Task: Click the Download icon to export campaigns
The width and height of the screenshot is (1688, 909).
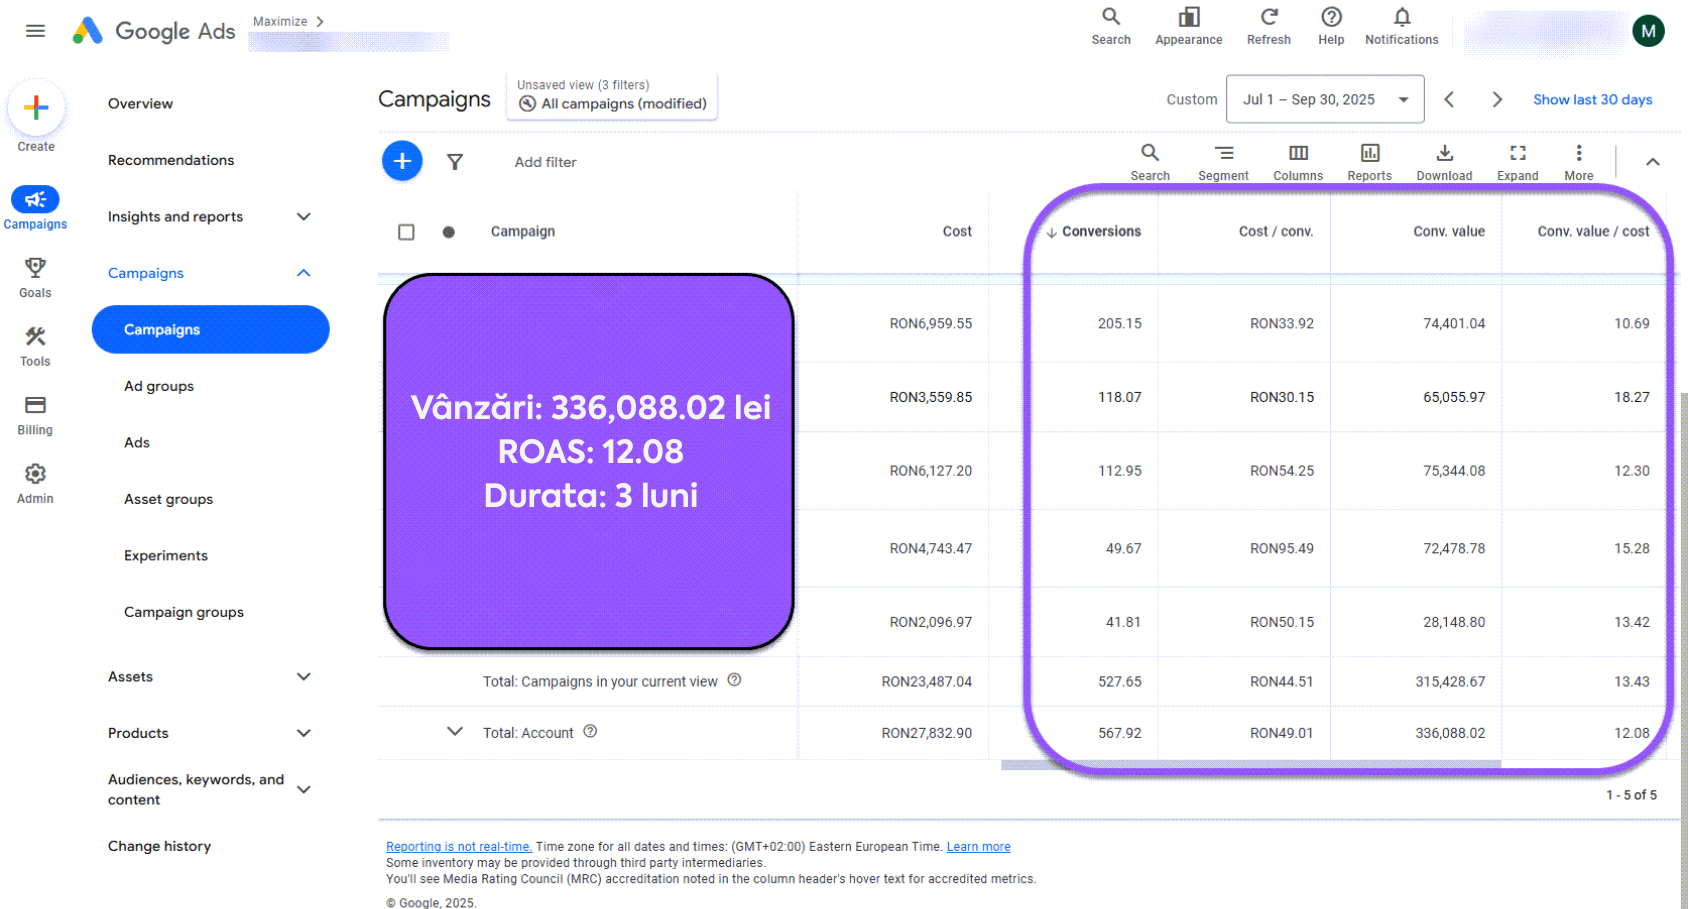Action: click(x=1444, y=160)
